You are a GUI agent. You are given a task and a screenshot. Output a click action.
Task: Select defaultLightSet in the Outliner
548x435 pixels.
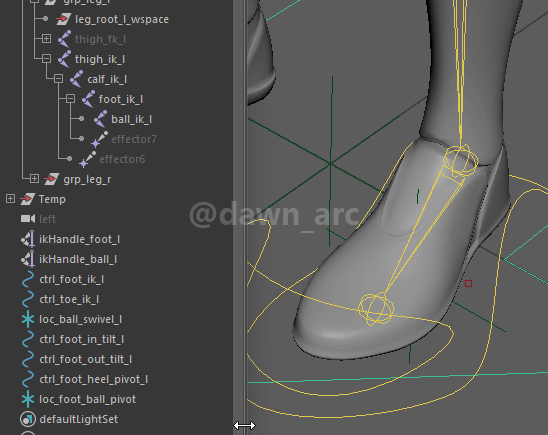coord(79,419)
